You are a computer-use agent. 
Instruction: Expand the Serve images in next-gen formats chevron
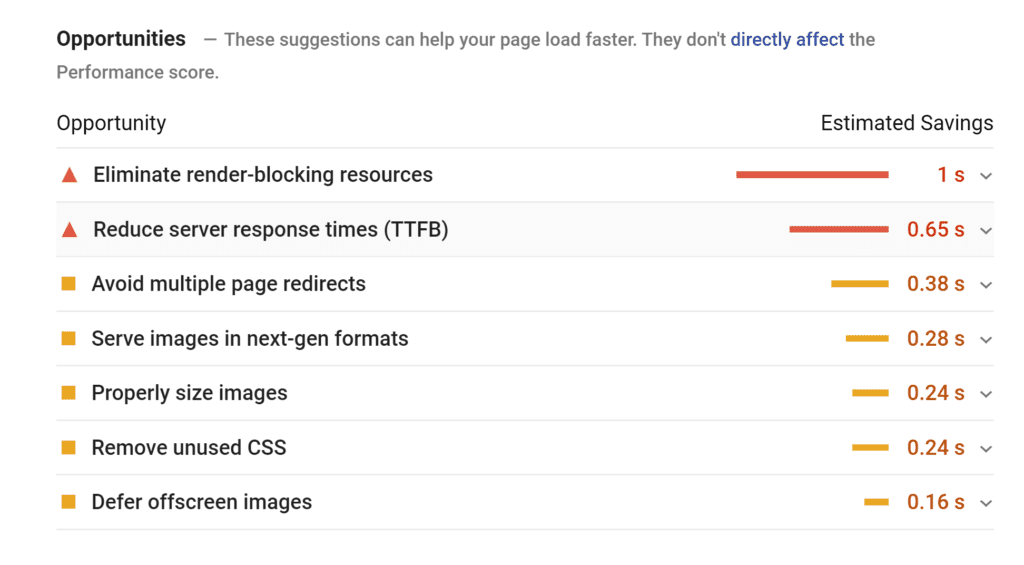pos(986,340)
